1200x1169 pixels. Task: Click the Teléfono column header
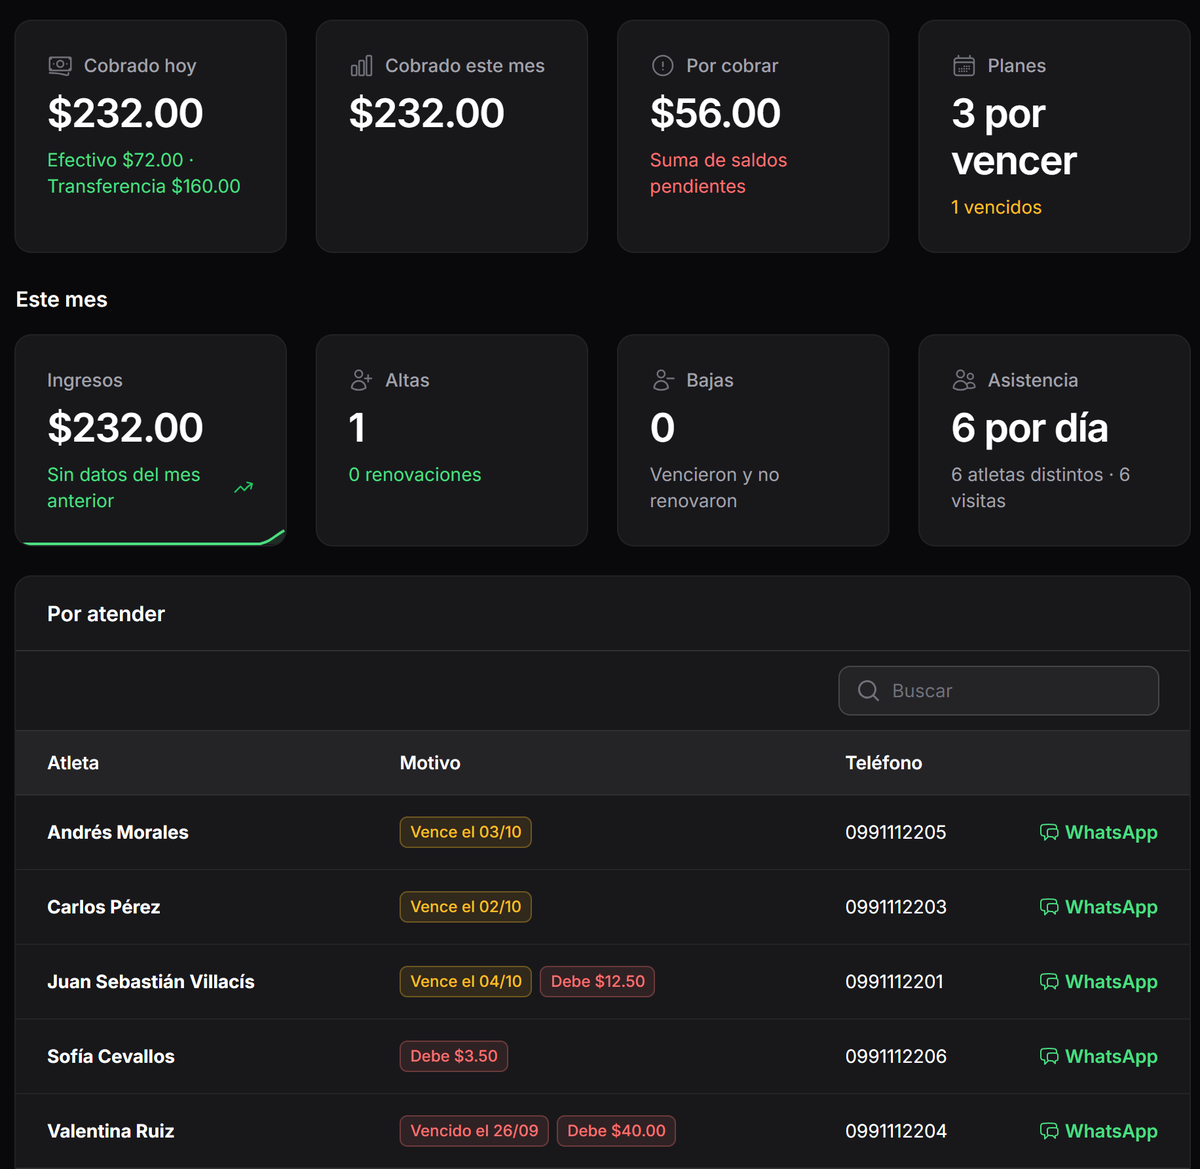click(884, 763)
